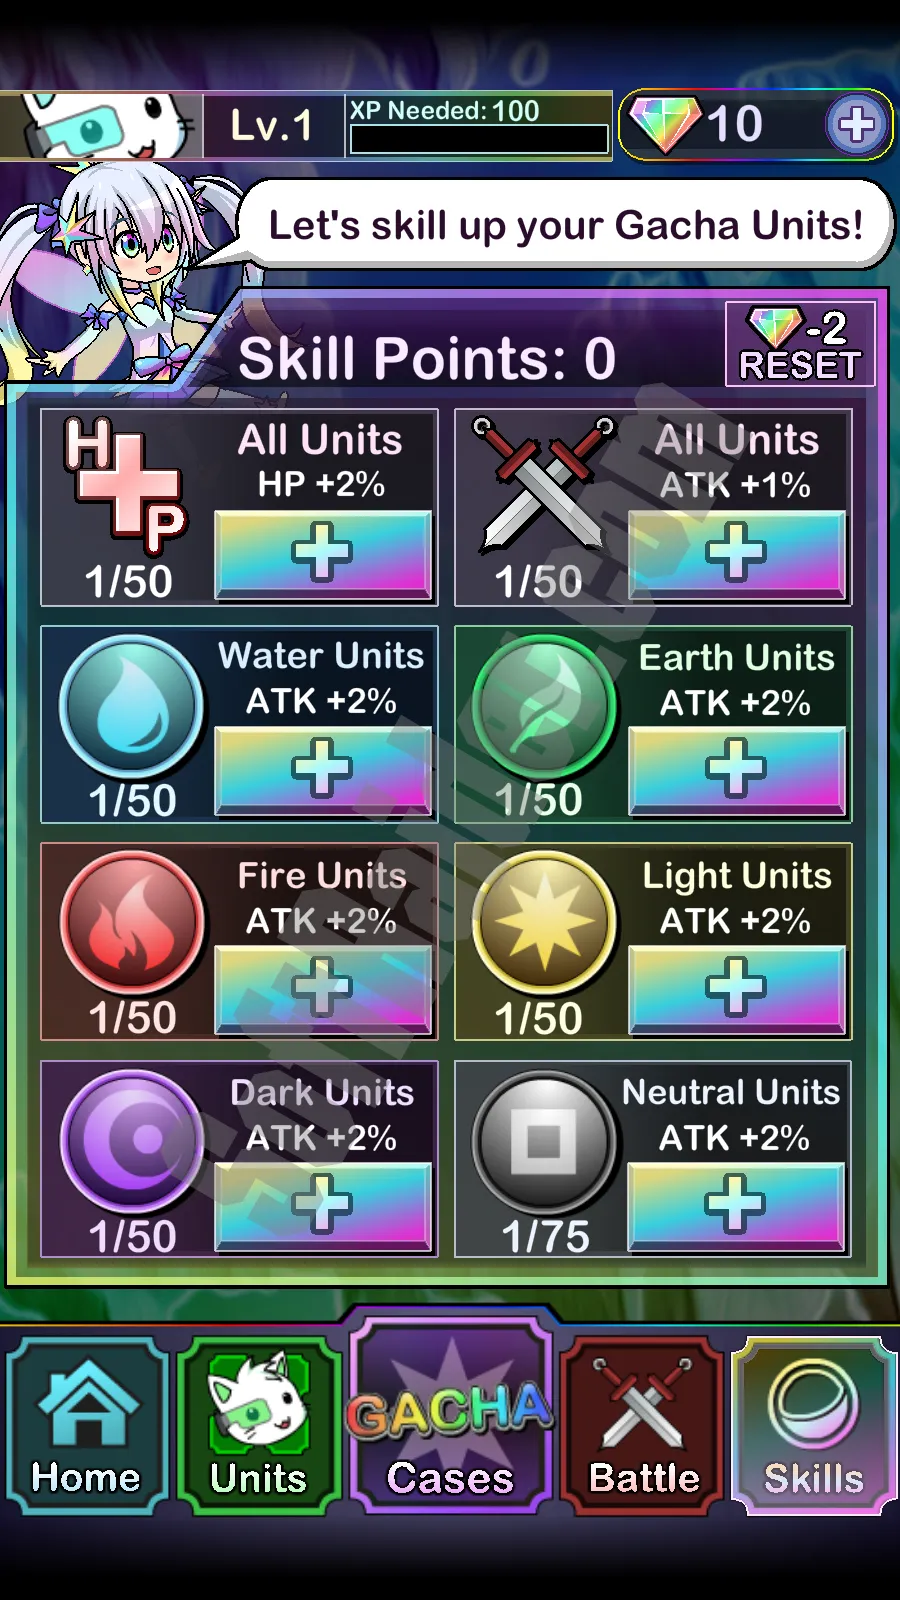Select the Light star element icon

544,923
